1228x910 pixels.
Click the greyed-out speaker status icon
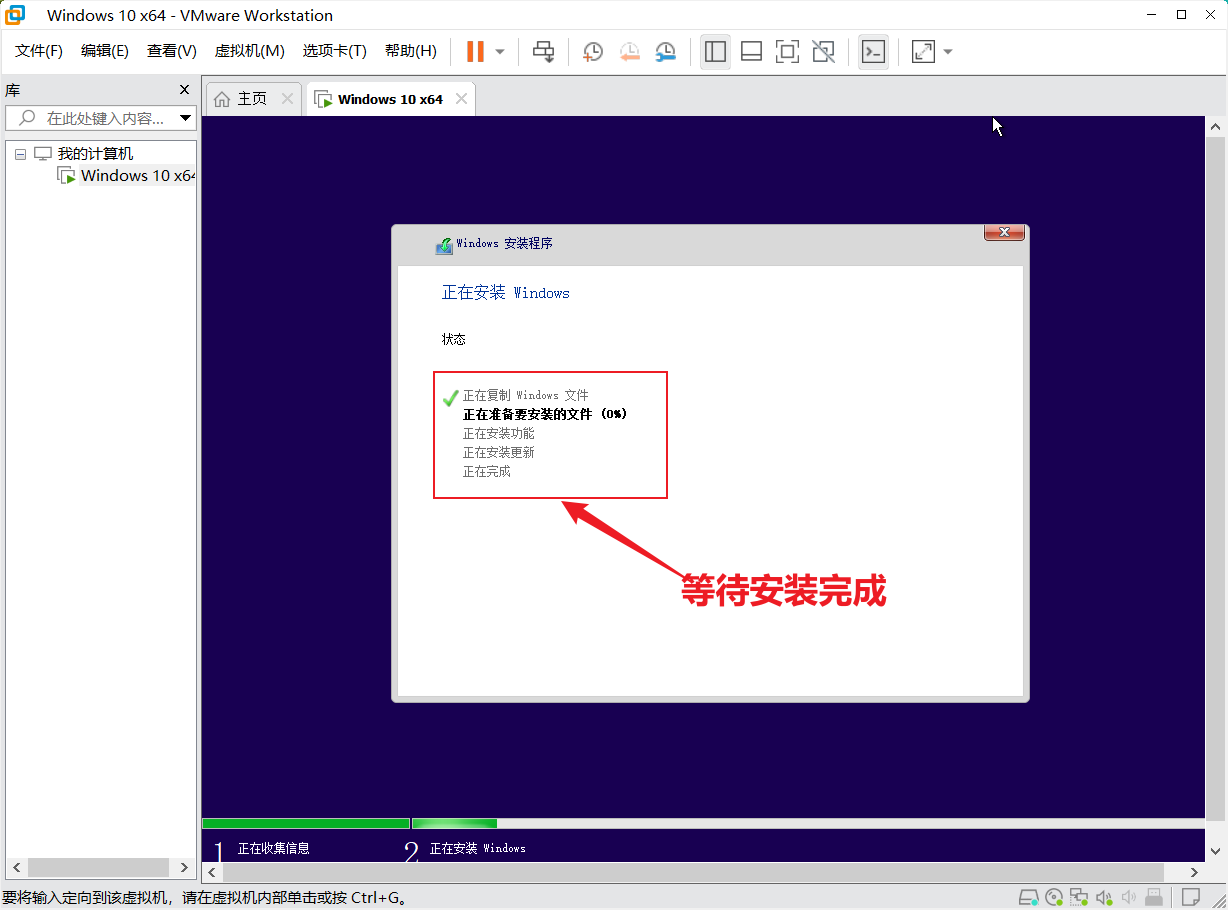pos(1129,897)
